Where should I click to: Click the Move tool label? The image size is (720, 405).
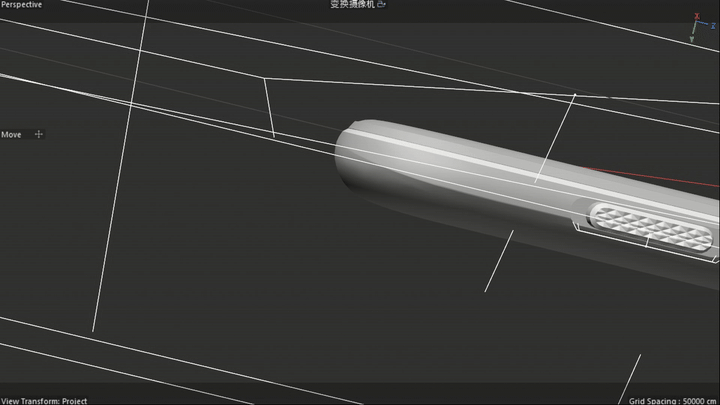click(11, 135)
